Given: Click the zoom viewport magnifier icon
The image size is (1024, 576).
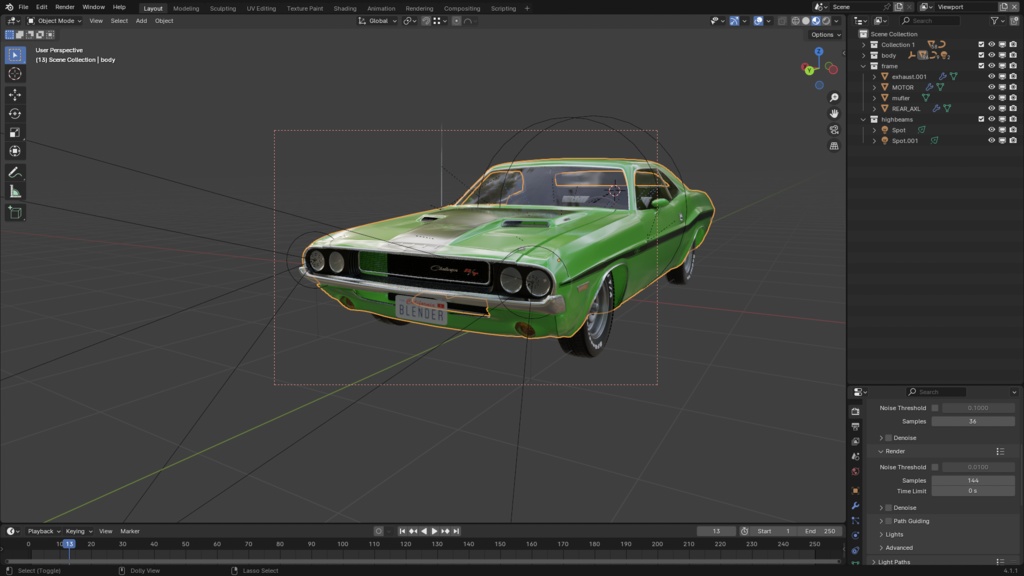Looking at the screenshot, I should coord(834,97).
